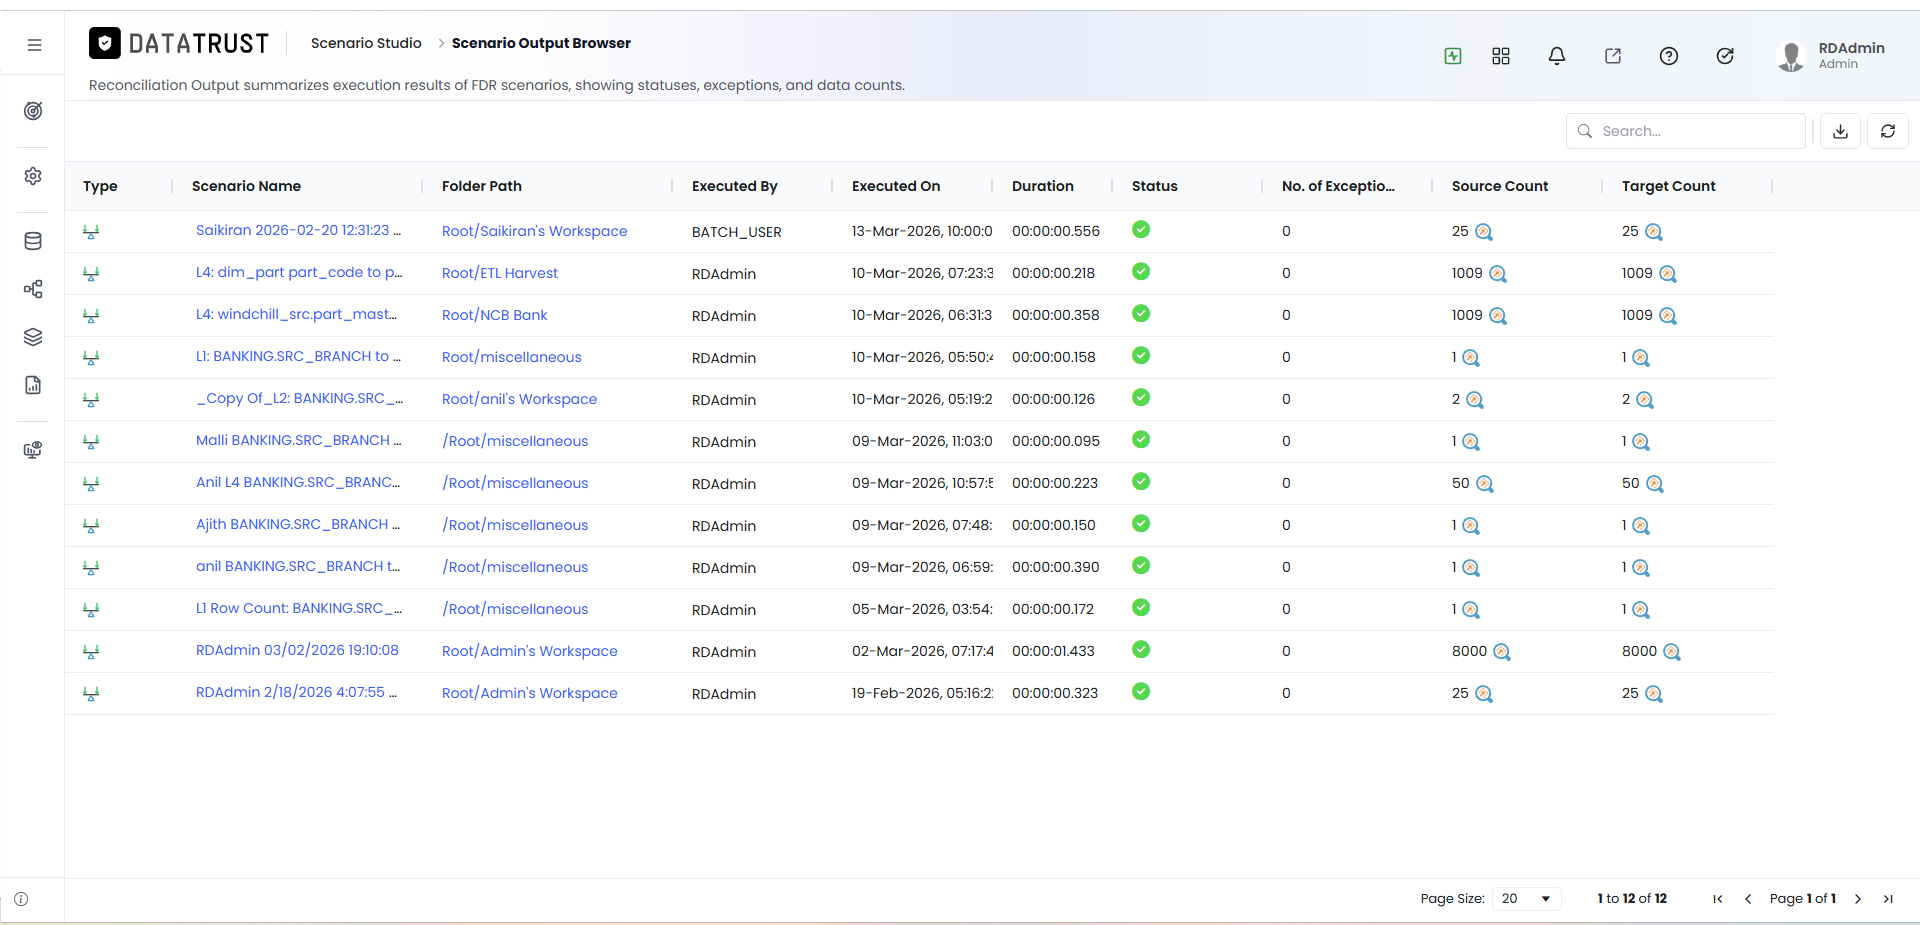Sort by Executed On column header

896,186
